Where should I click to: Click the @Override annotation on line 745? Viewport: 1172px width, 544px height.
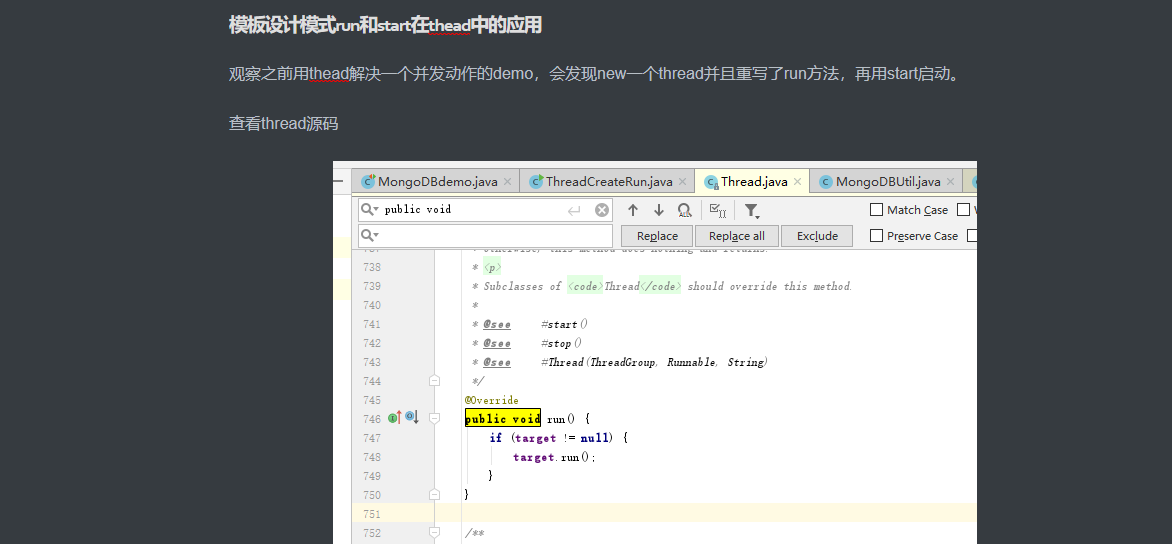click(491, 400)
